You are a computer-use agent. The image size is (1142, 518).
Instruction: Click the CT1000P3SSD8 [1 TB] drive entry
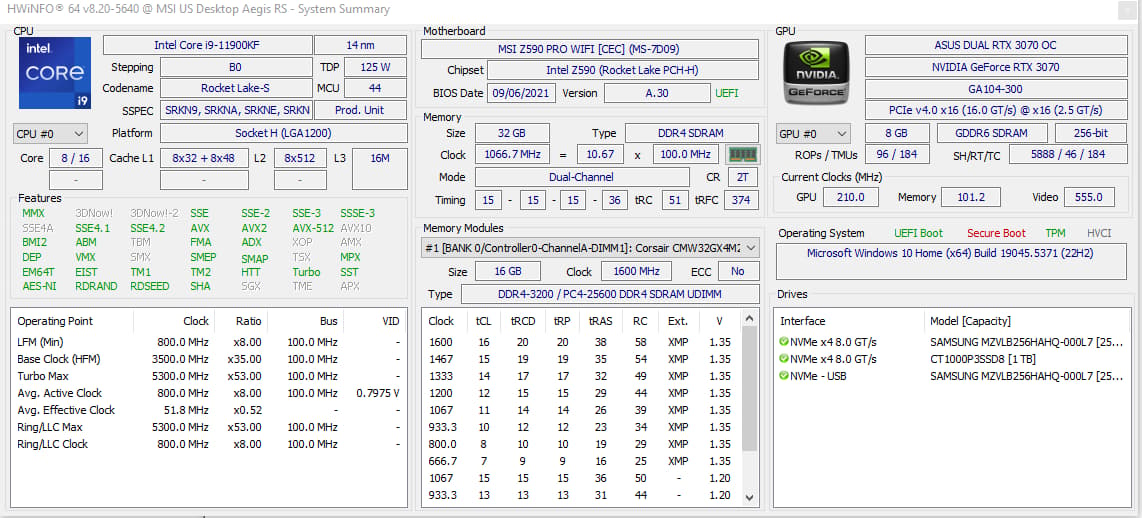click(x=982, y=359)
